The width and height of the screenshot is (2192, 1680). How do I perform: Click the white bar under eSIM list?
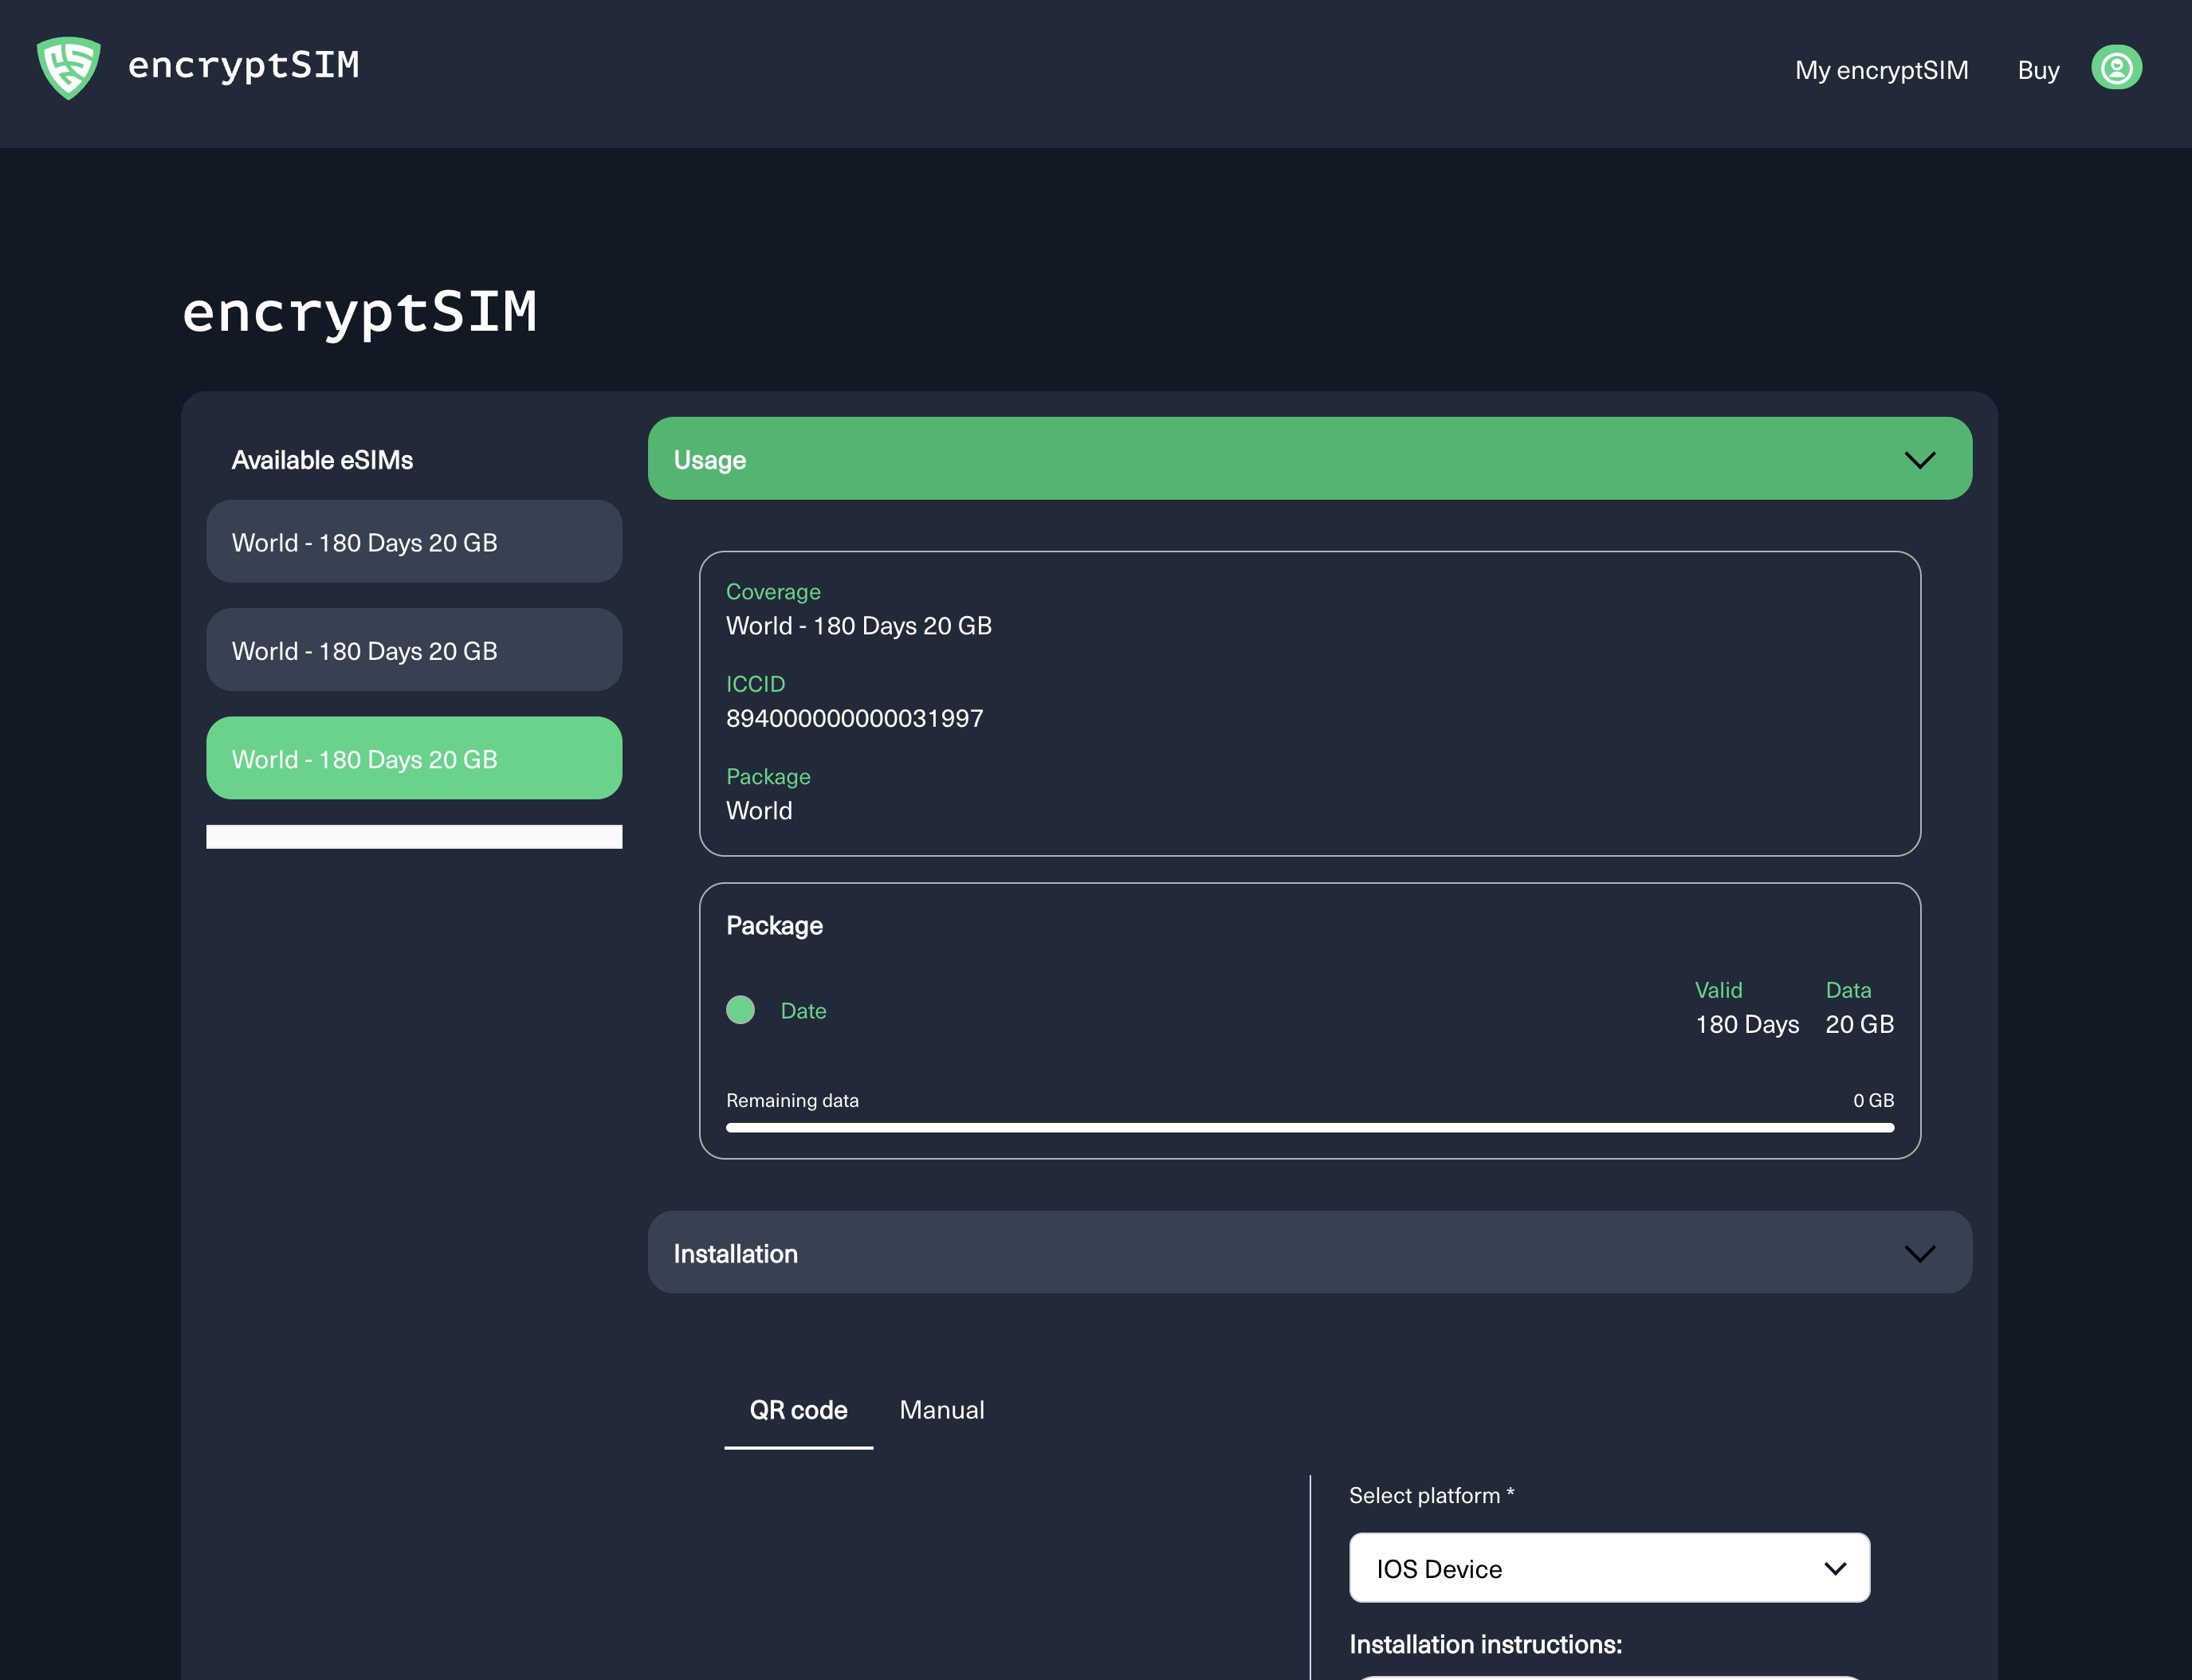tap(414, 837)
